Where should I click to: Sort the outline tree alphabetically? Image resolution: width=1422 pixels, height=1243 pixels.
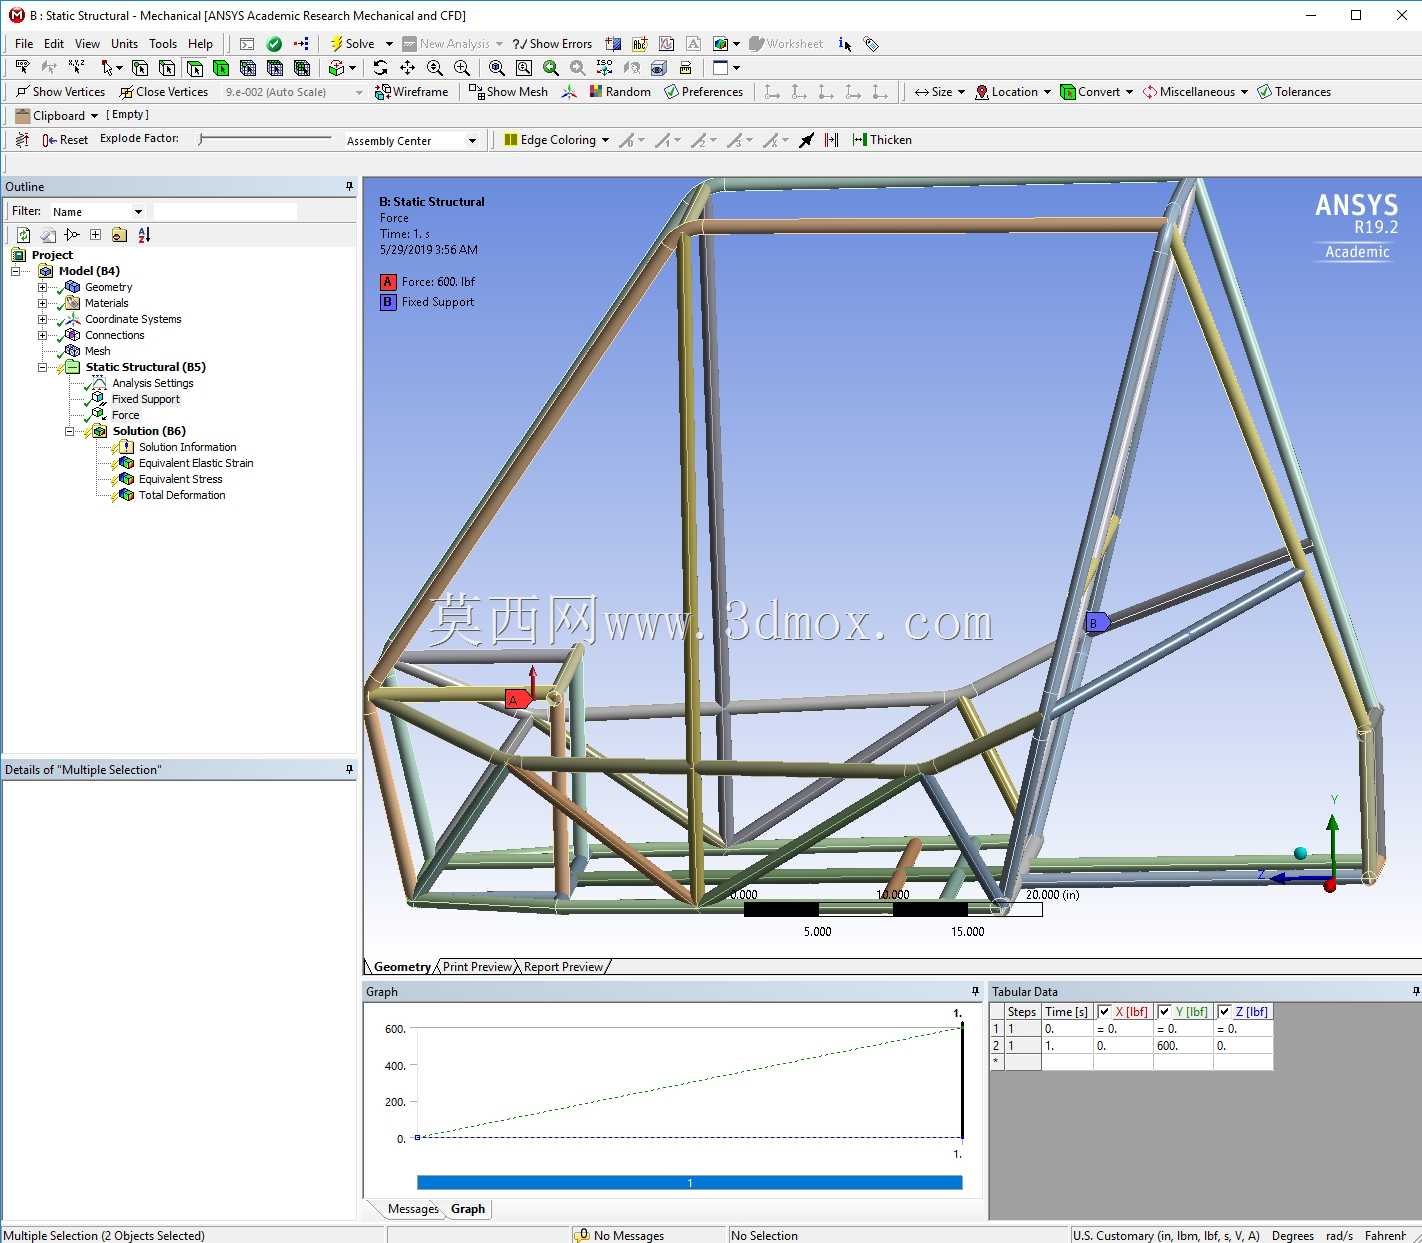[144, 235]
